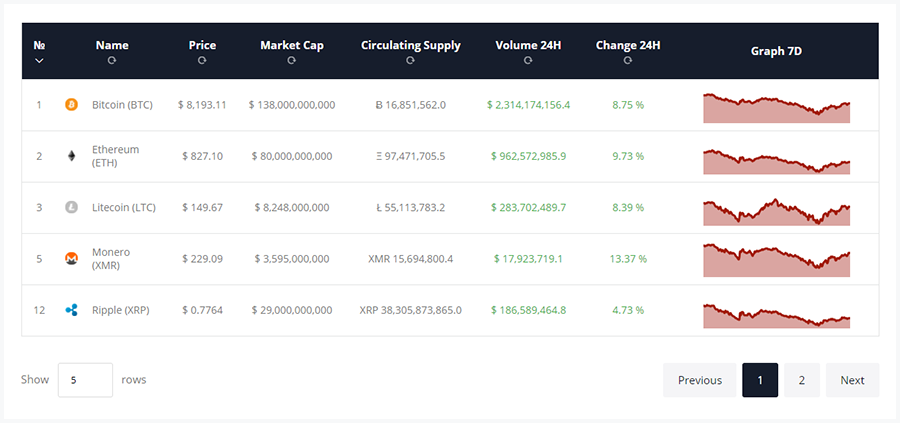Click refresh icon under Volume 24H header

[x=528, y=60]
